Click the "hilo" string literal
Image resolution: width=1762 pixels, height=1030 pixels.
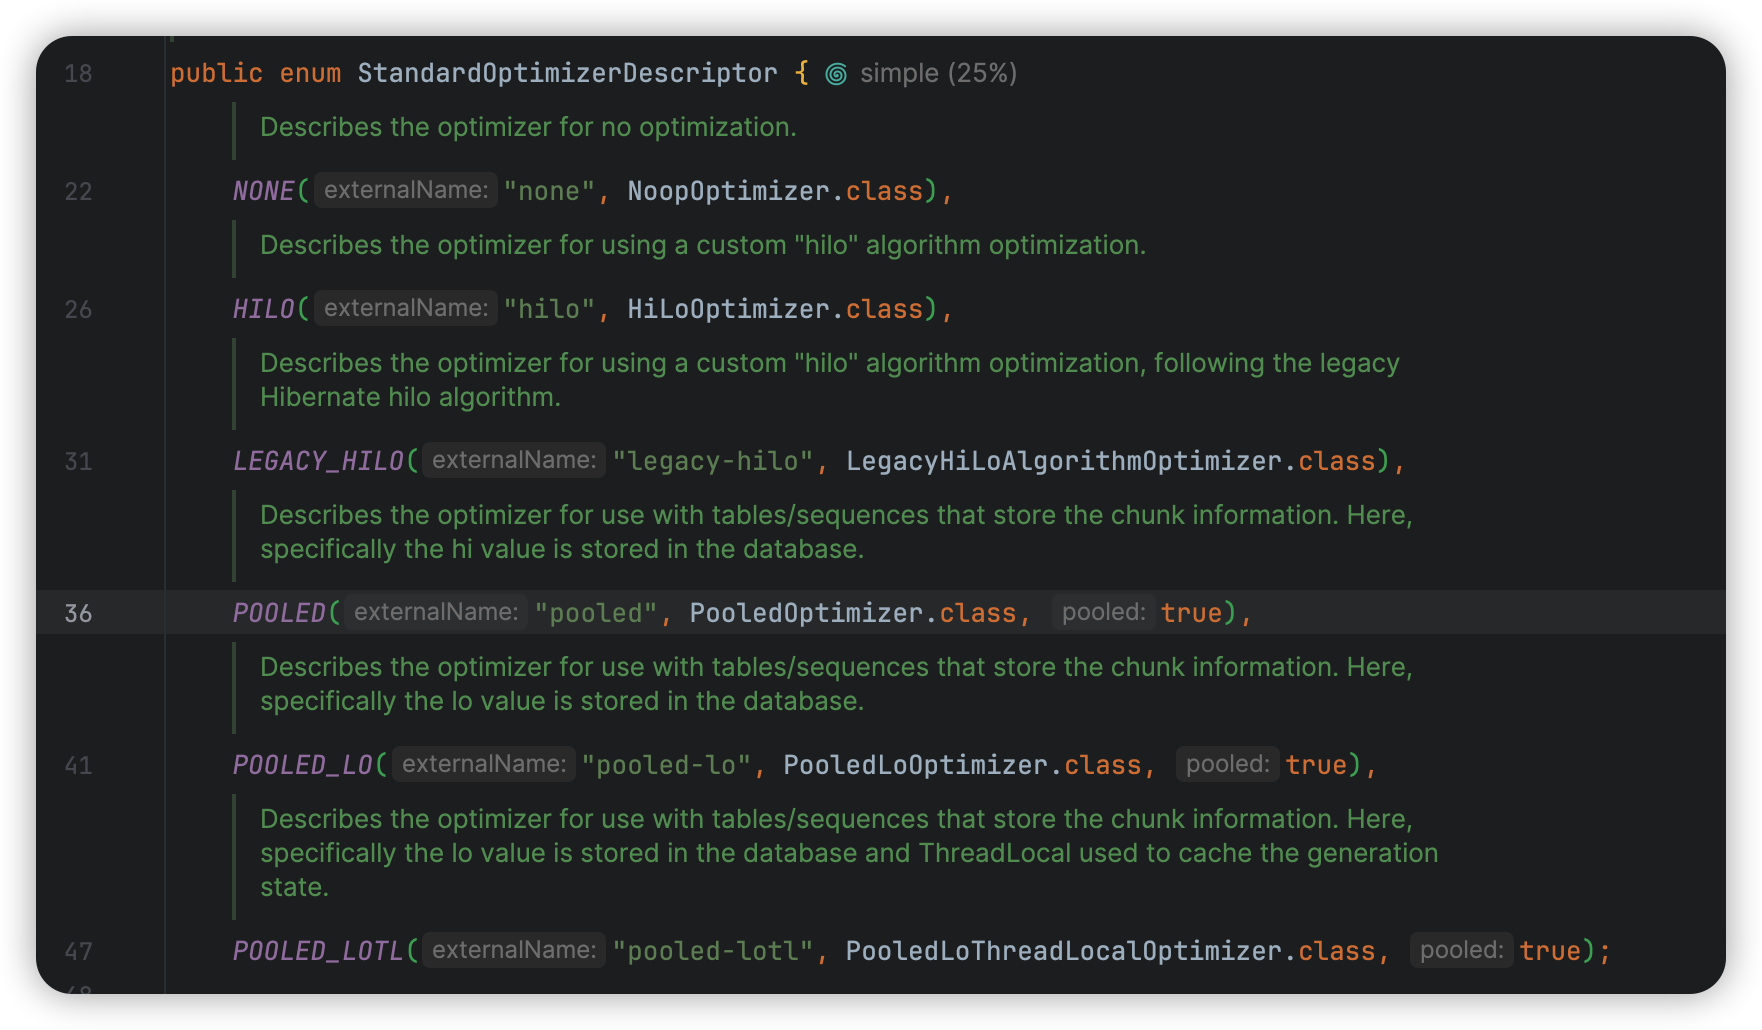pos(550,309)
